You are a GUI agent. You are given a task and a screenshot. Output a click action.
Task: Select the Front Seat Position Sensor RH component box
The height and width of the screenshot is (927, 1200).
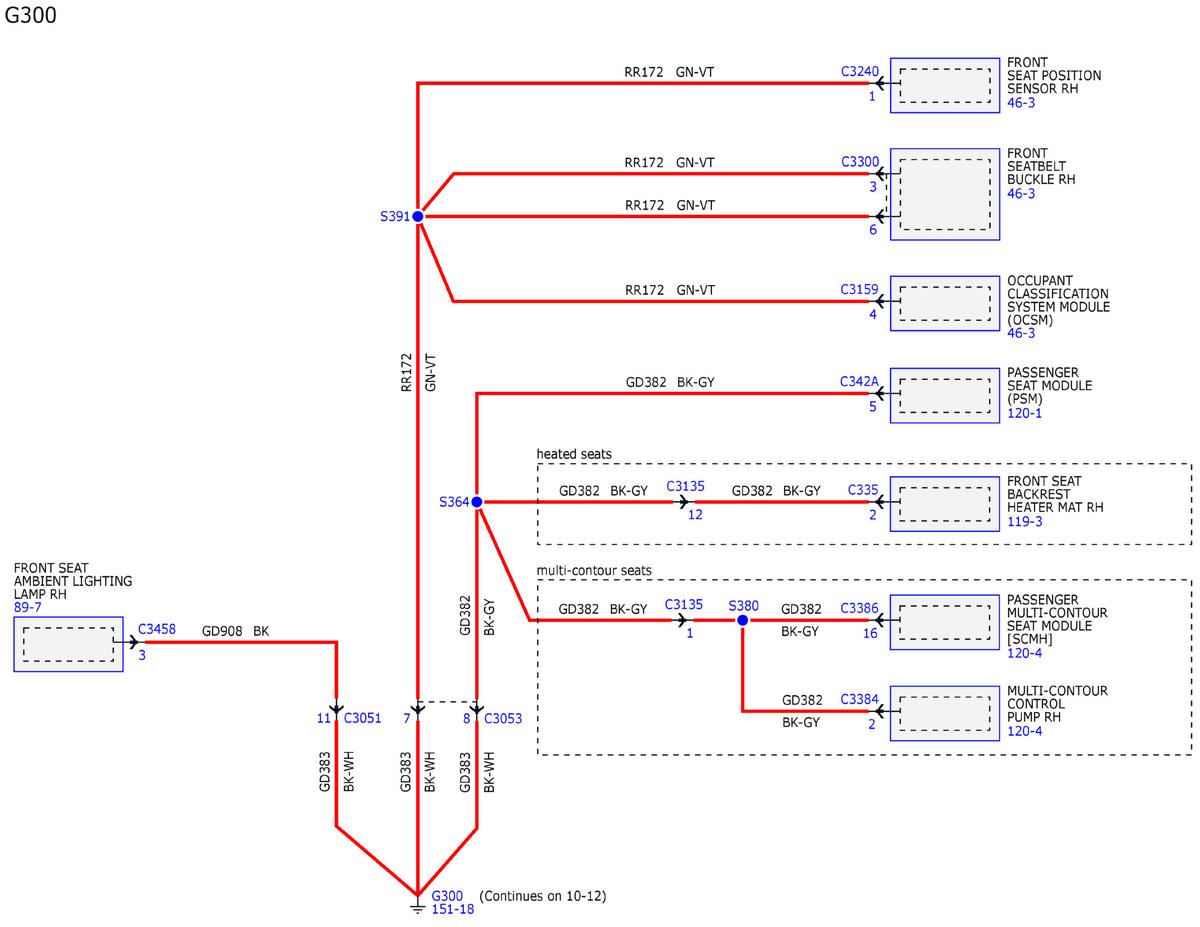pyautogui.click(x=945, y=85)
